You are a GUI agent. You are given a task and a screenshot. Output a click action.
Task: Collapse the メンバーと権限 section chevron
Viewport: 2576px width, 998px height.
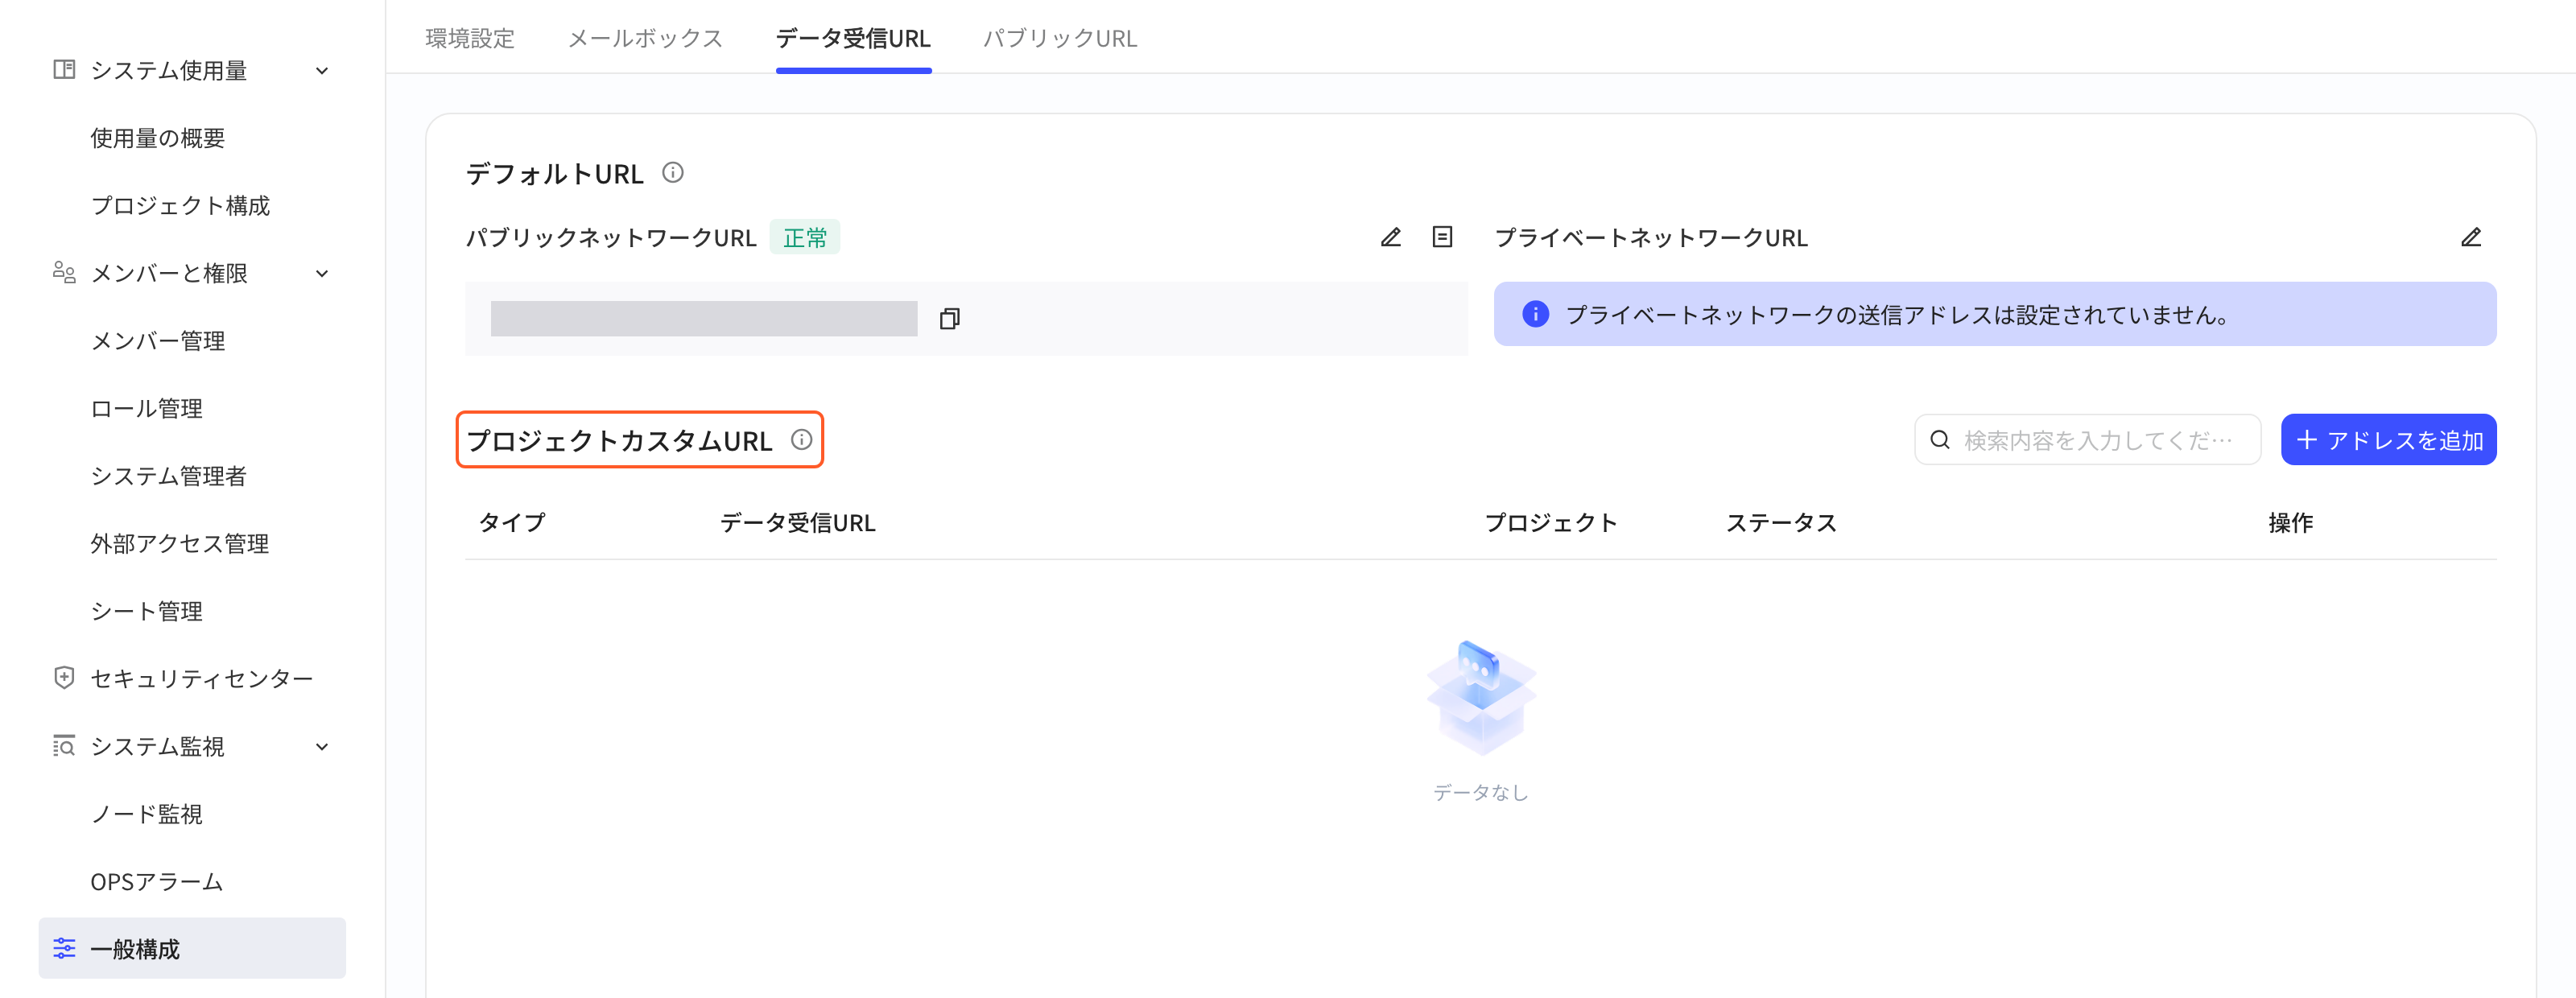(x=322, y=274)
